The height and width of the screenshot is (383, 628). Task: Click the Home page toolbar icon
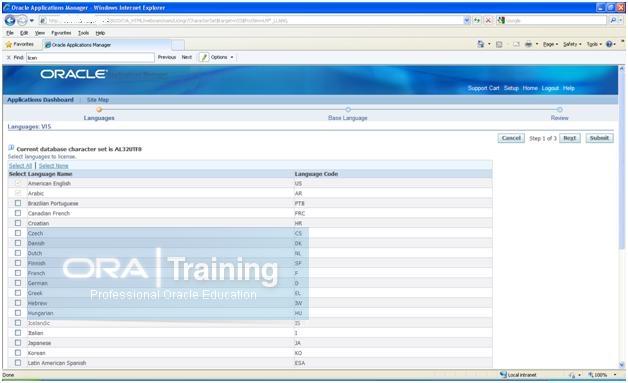(480, 44)
